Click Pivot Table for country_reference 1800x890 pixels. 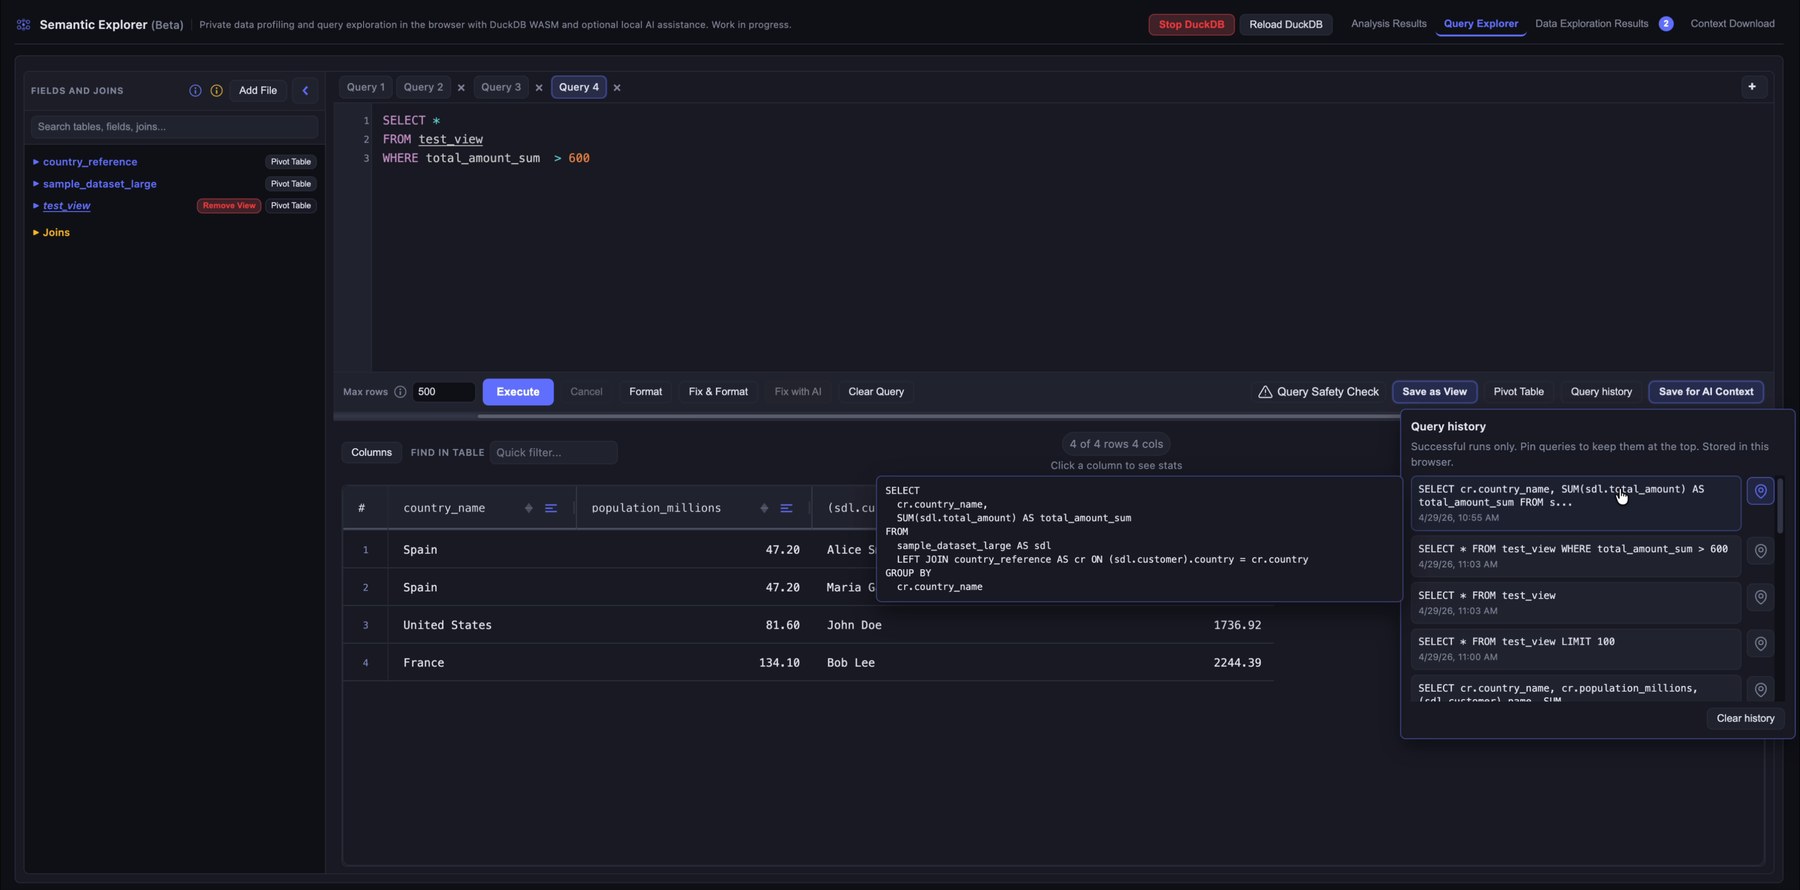point(291,162)
